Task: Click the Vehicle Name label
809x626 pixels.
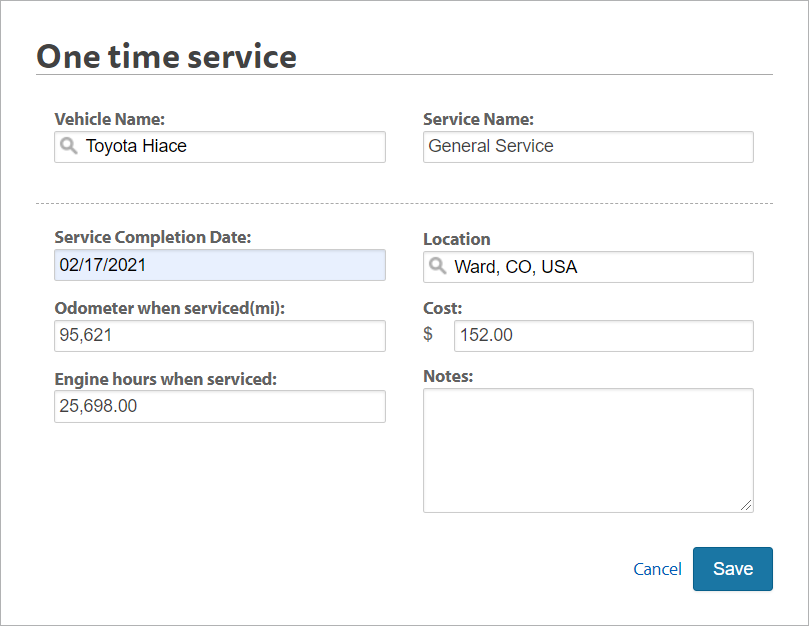Action: pos(109,118)
